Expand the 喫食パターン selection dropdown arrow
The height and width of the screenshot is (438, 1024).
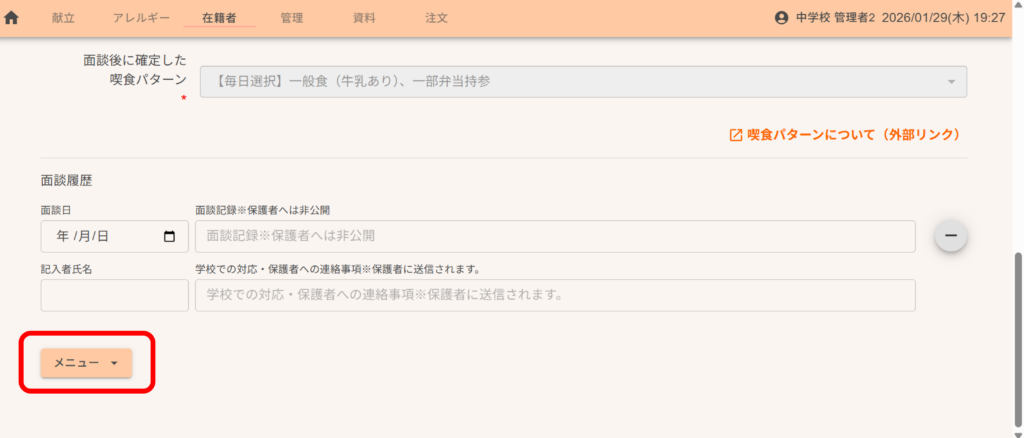pos(950,82)
